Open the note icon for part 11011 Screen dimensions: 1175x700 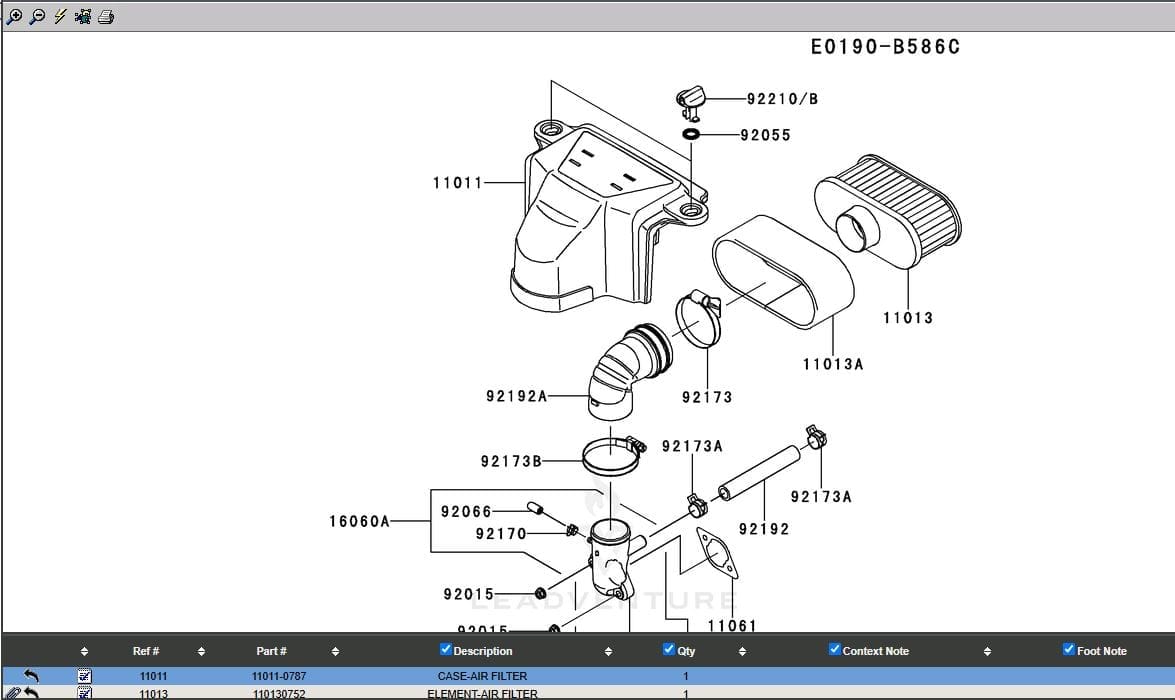[85, 677]
